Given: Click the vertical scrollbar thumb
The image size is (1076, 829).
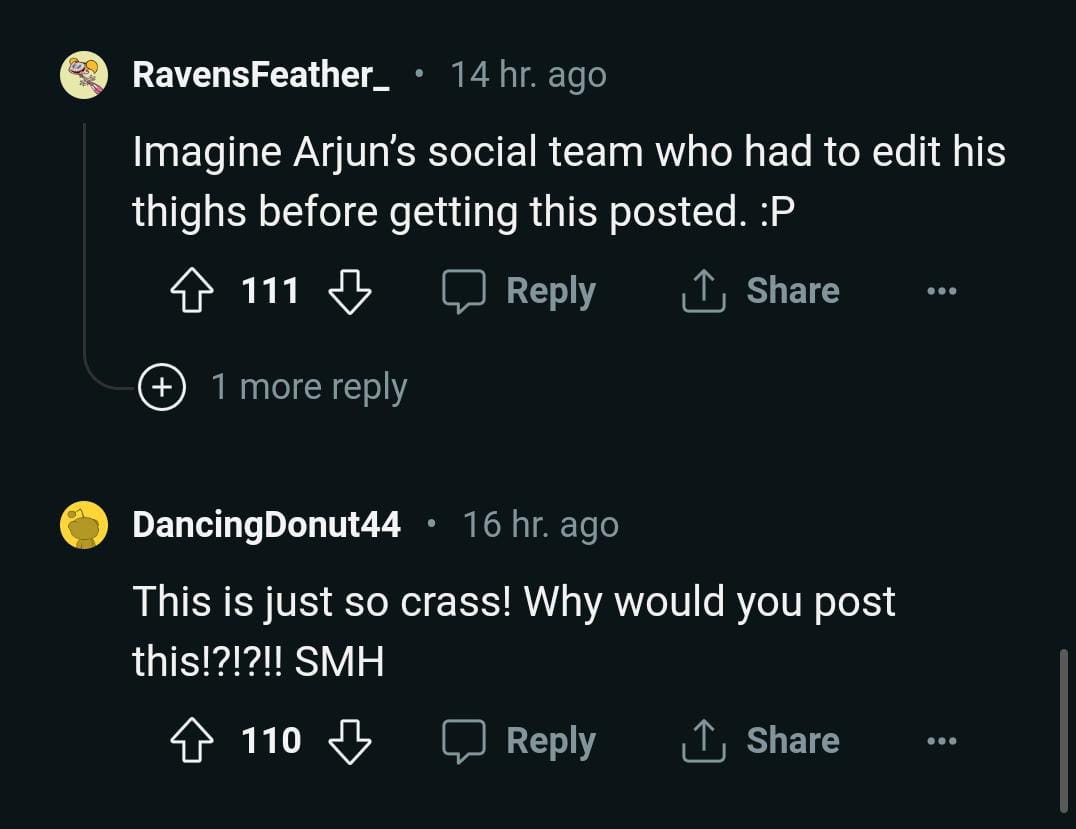Looking at the screenshot, I should tap(1063, 728).
